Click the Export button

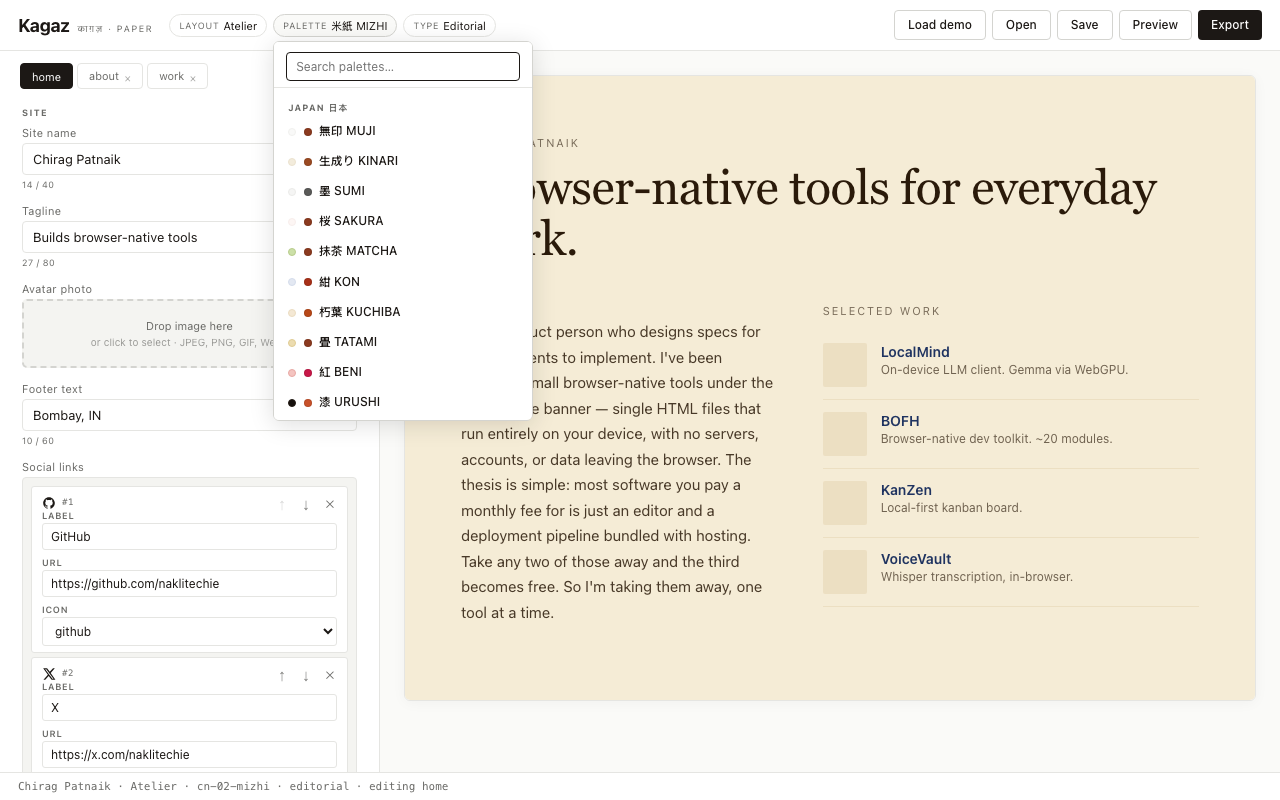pyautogui.click(x=1229, y=25)
